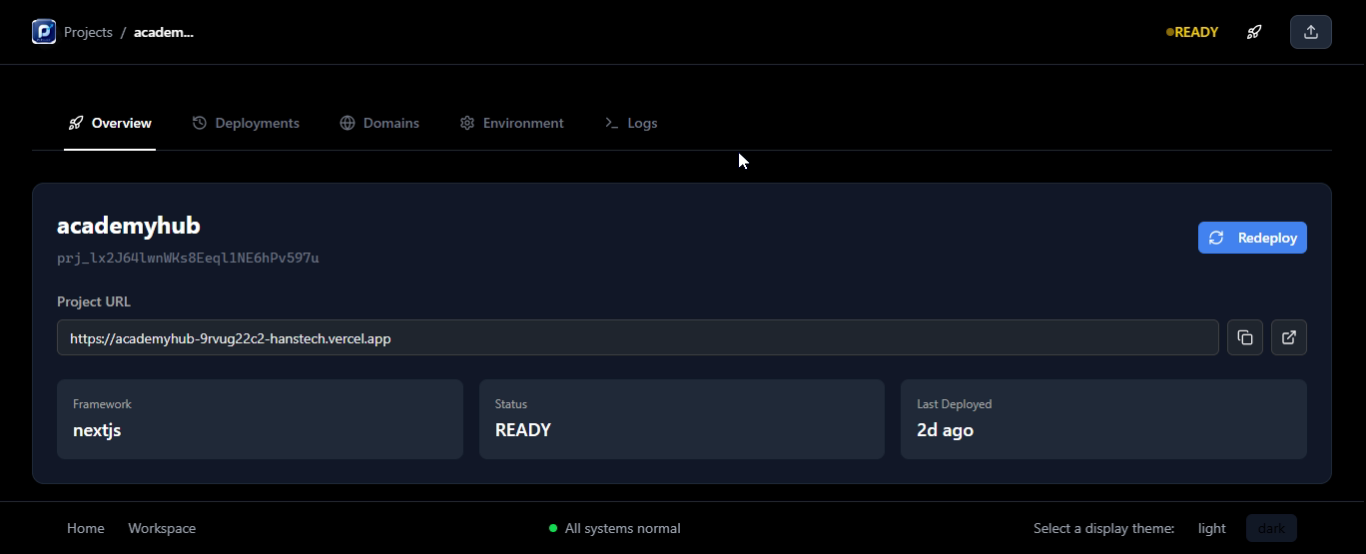
Task: Open project URL in new tab icon
Action: tap(1289, 338)
